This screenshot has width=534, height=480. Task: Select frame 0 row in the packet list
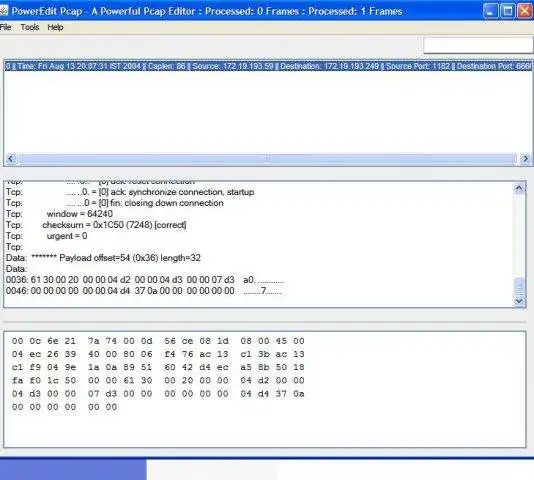[268, 66]
